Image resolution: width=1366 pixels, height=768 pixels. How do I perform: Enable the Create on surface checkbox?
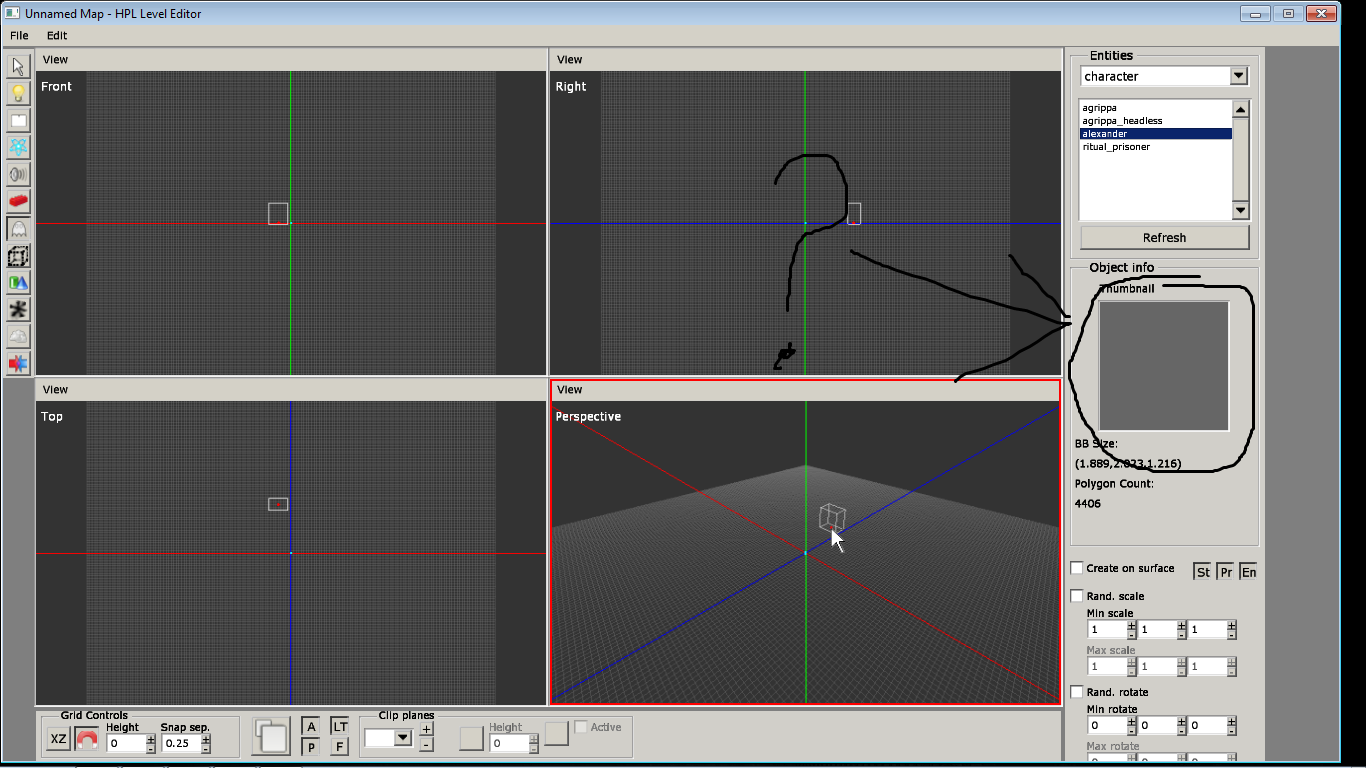1077,568
